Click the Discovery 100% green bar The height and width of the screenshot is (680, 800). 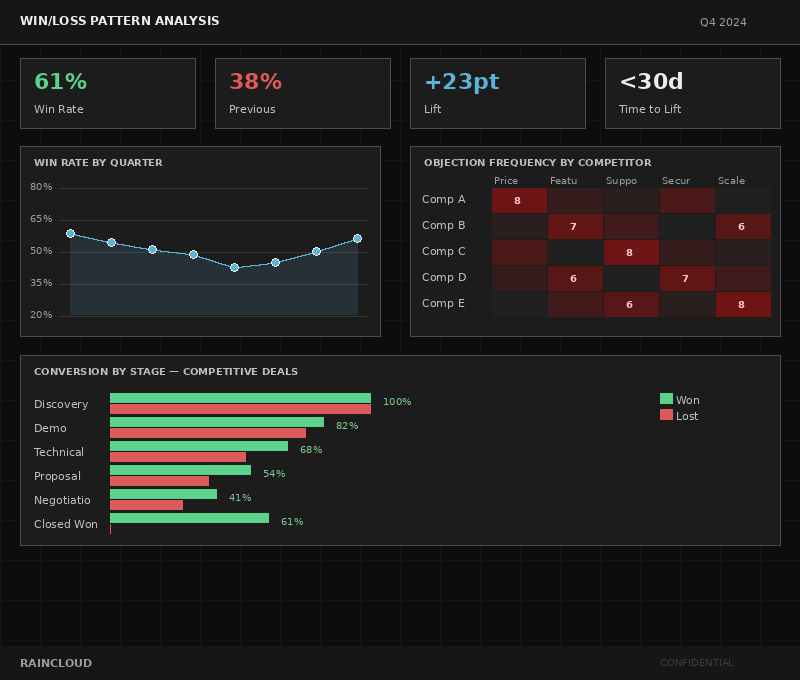pyautogui.click(x=240, y=398)
